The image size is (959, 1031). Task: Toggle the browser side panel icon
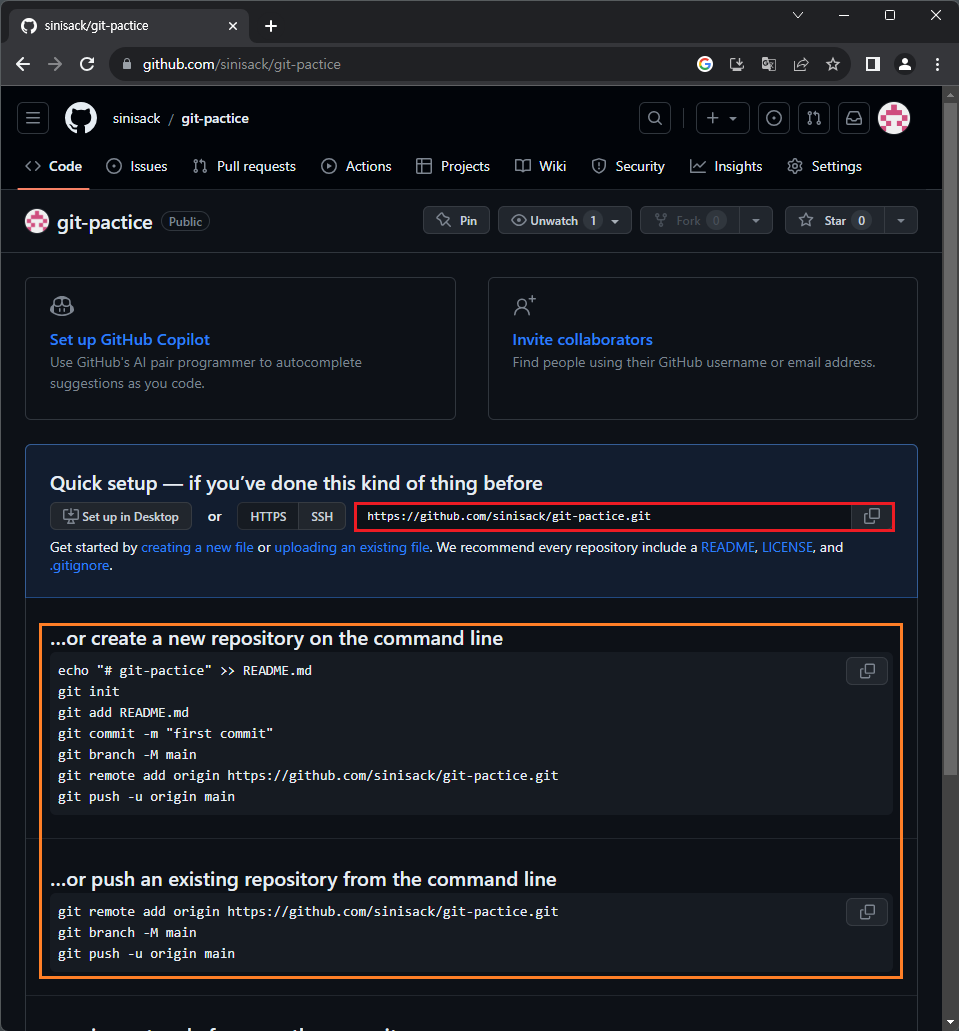click(873, 64)
